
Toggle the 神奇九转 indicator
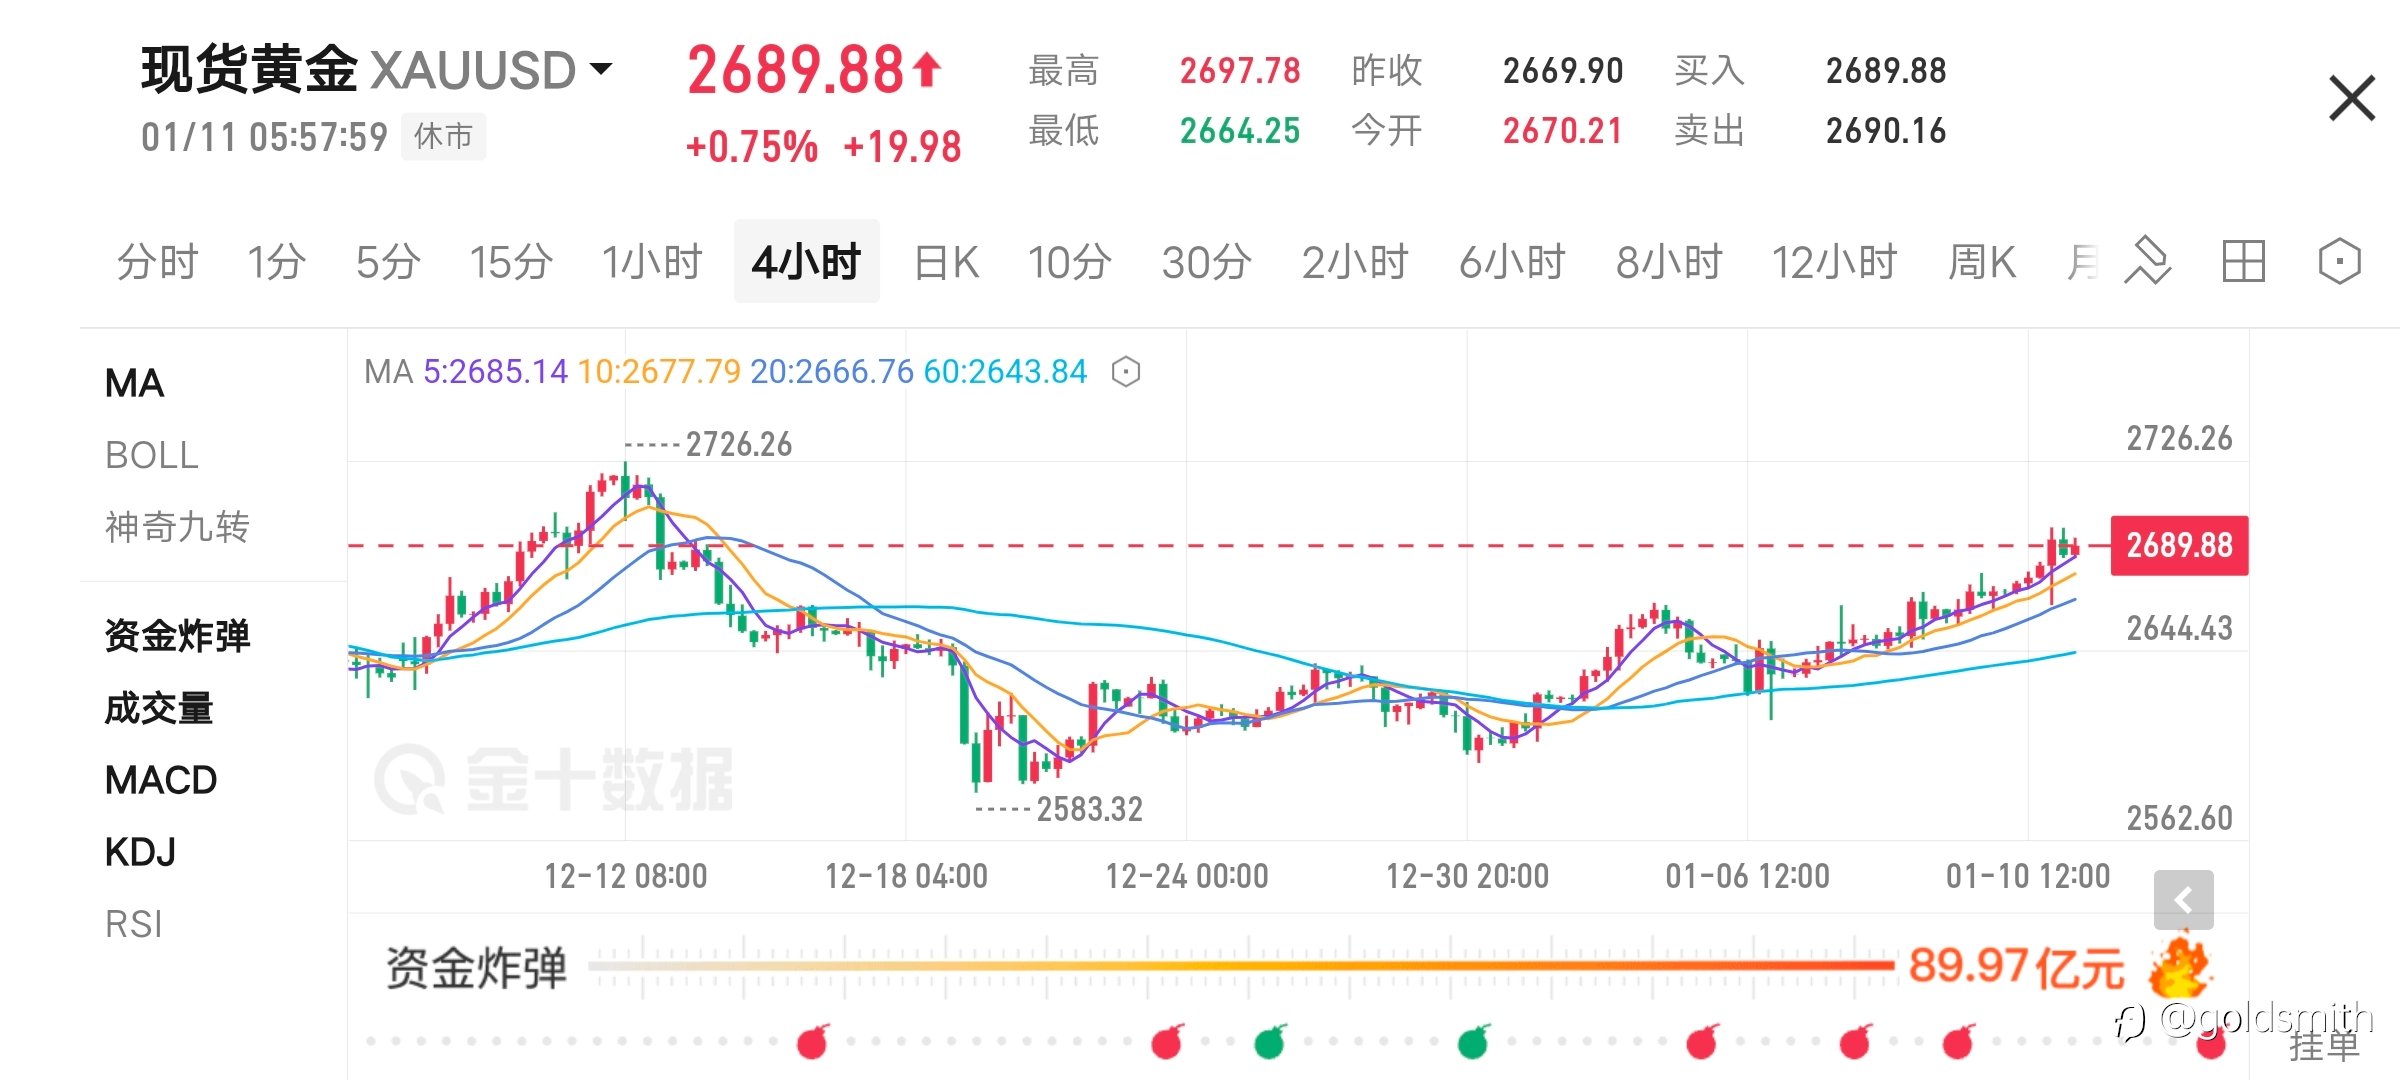pos(177,527)
